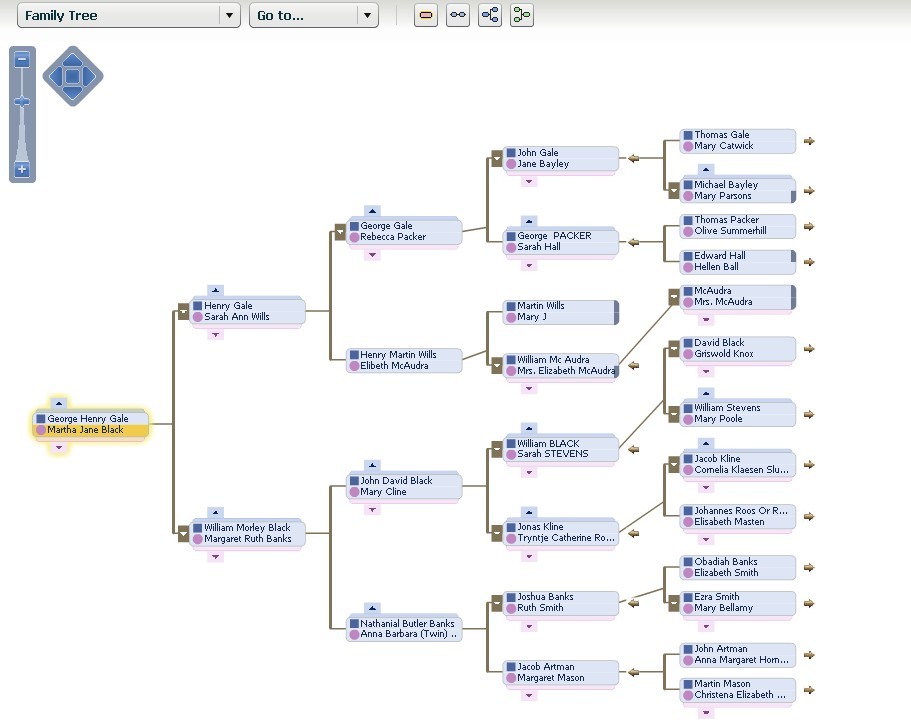Select Henry Martin Wills in the tree

[x=398, y=354]
